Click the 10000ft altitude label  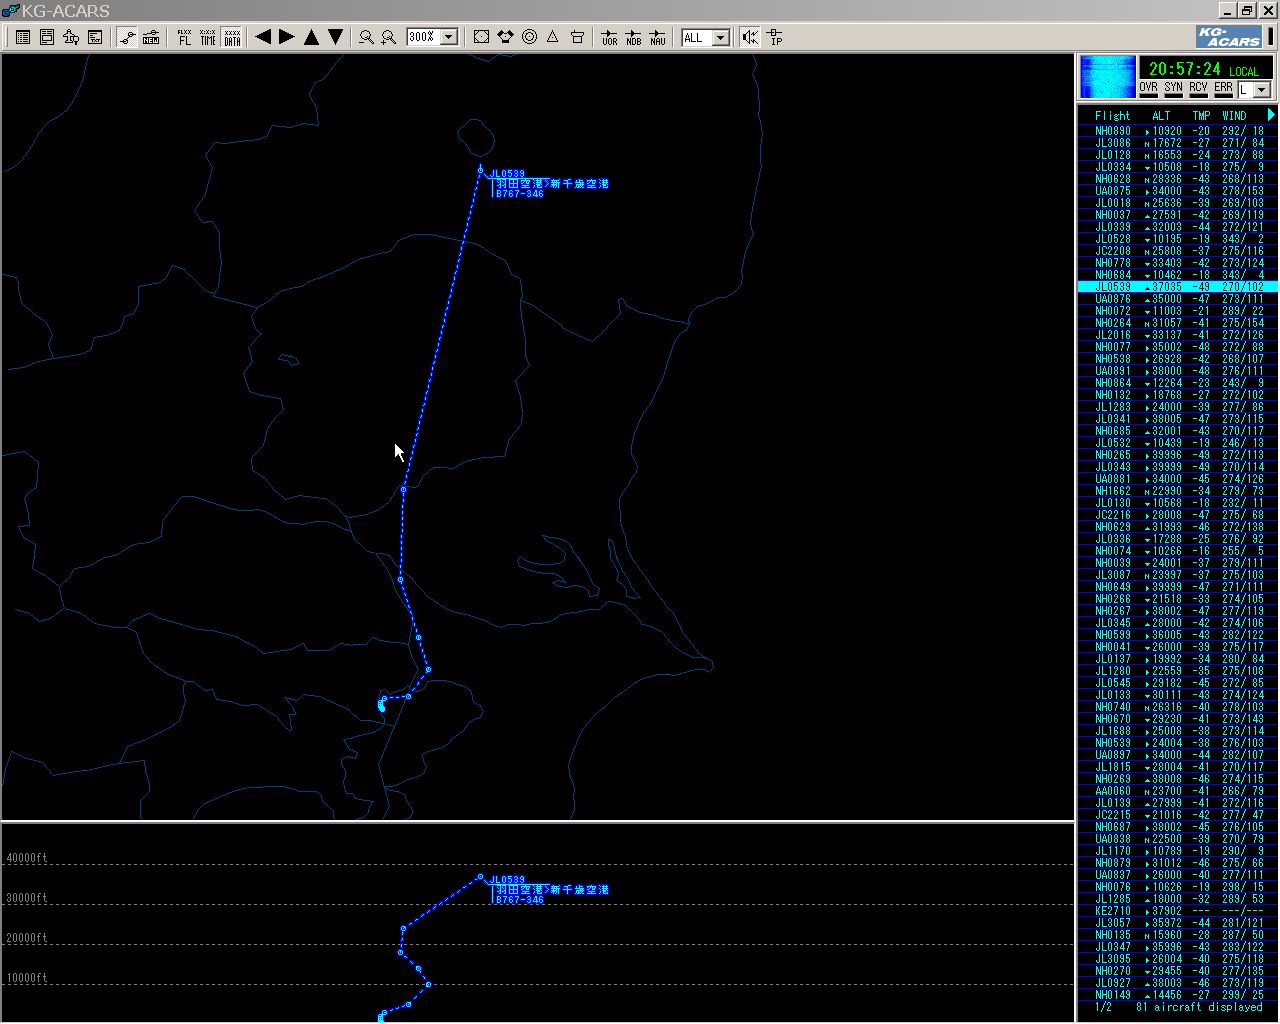point(27,978)
